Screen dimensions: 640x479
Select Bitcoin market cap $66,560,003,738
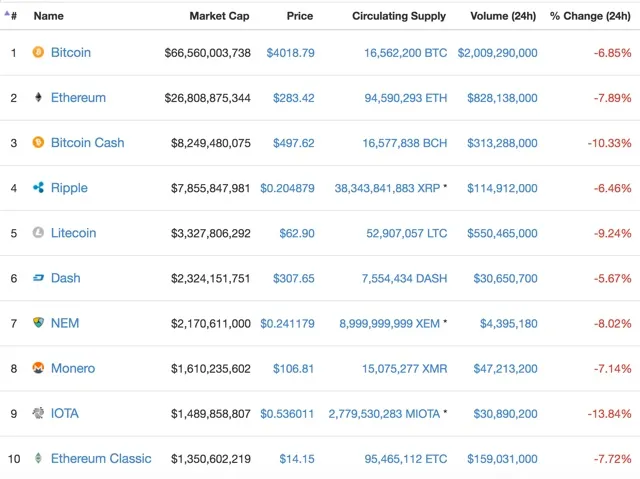point(207,53)
